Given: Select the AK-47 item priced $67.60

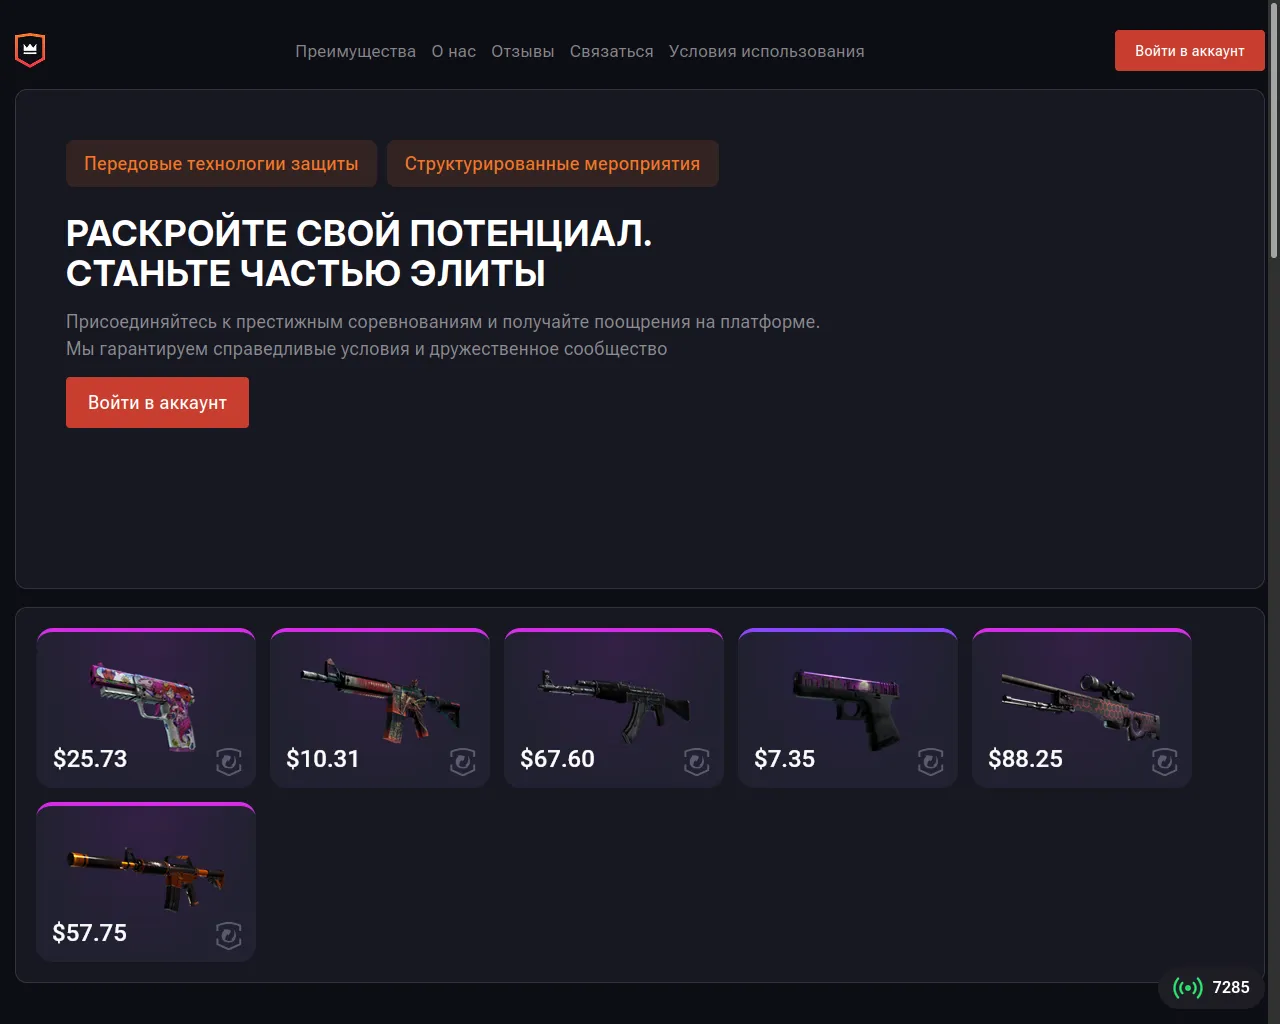Looking at the screenshot, I should (x=614, y=708).
